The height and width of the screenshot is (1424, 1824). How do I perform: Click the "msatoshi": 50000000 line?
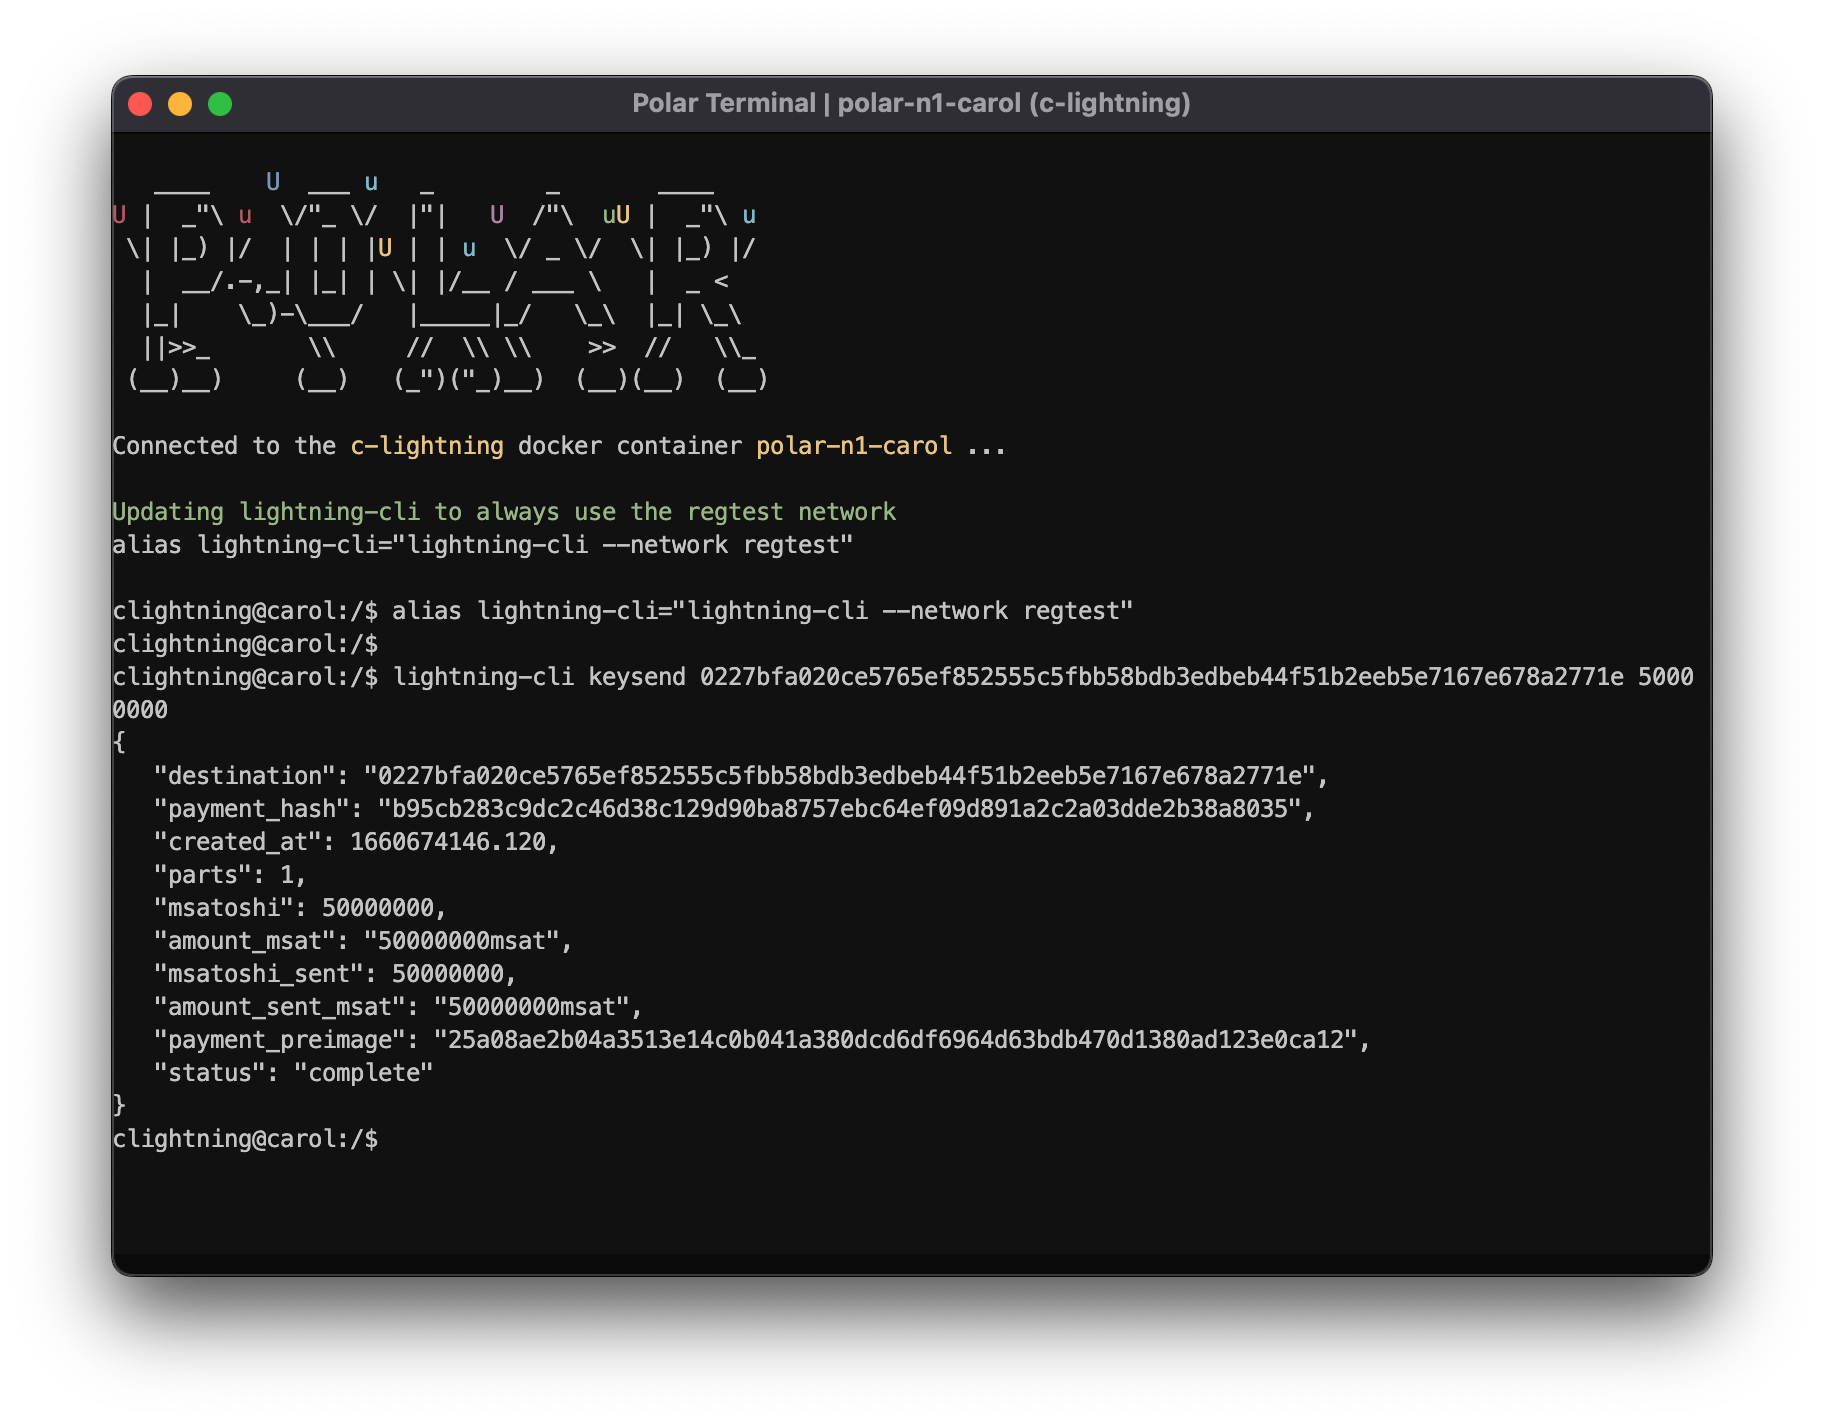point(300,908)
